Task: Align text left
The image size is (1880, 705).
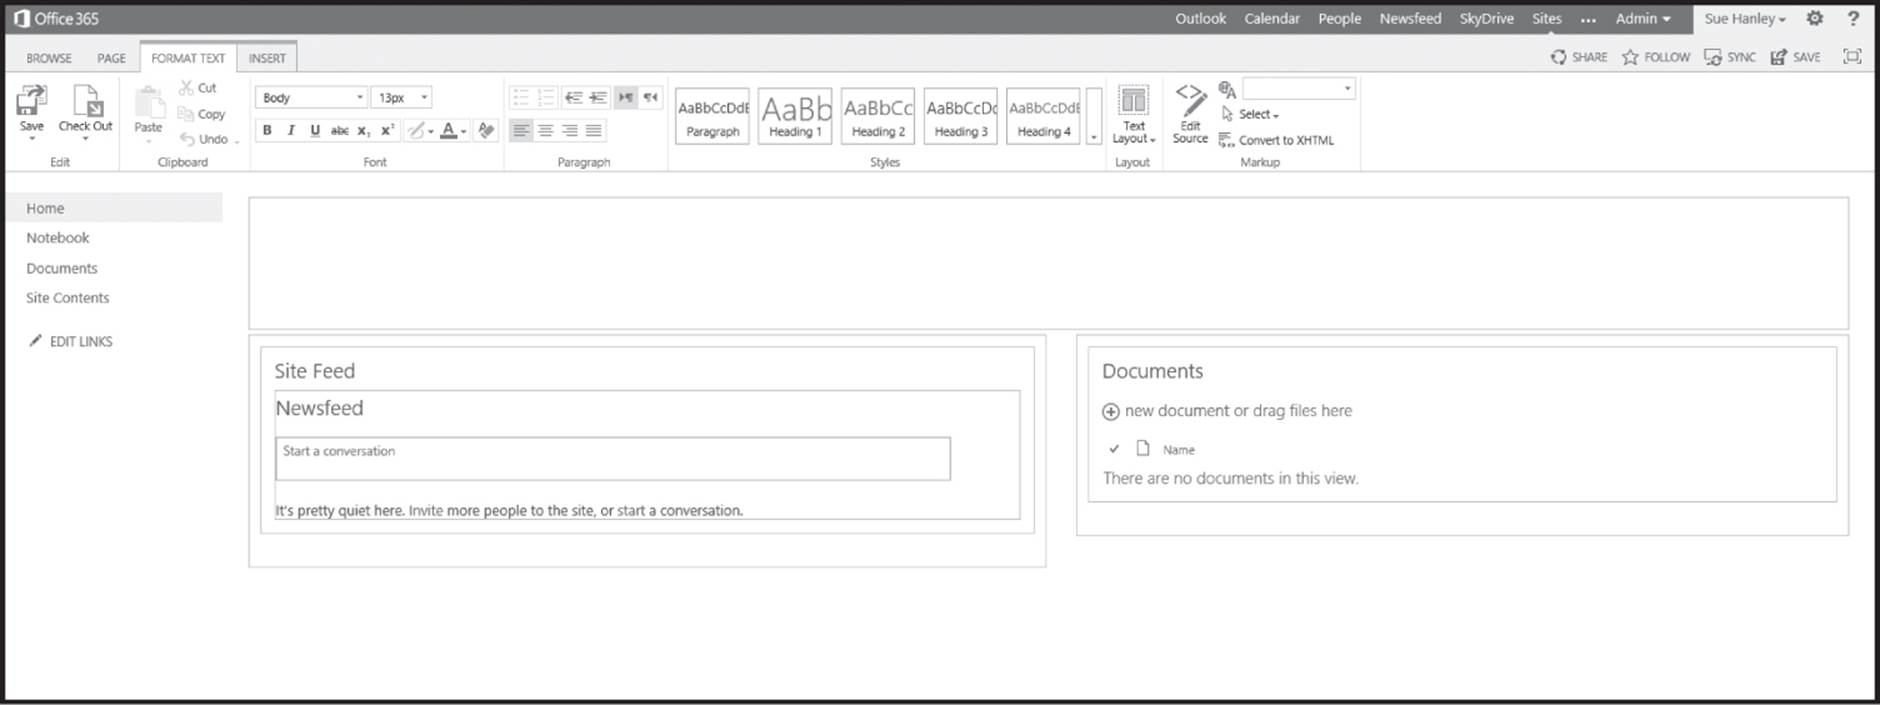Action: tap(521, 130)
